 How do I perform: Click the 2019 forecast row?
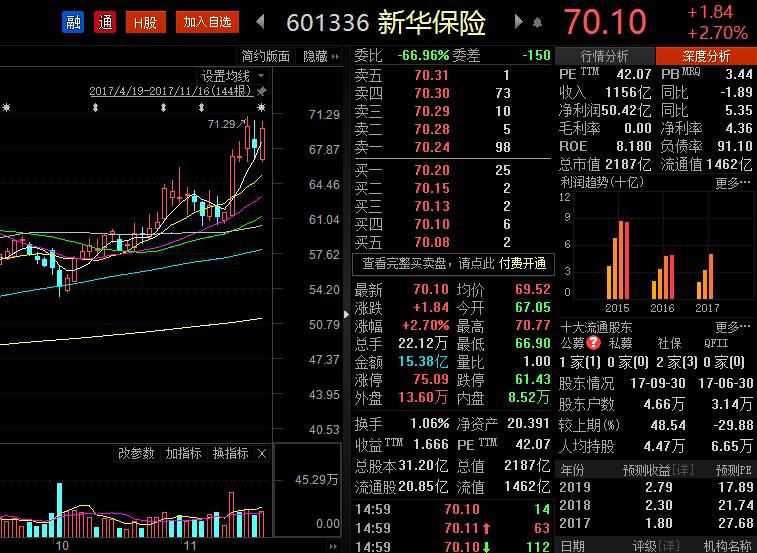656,487
